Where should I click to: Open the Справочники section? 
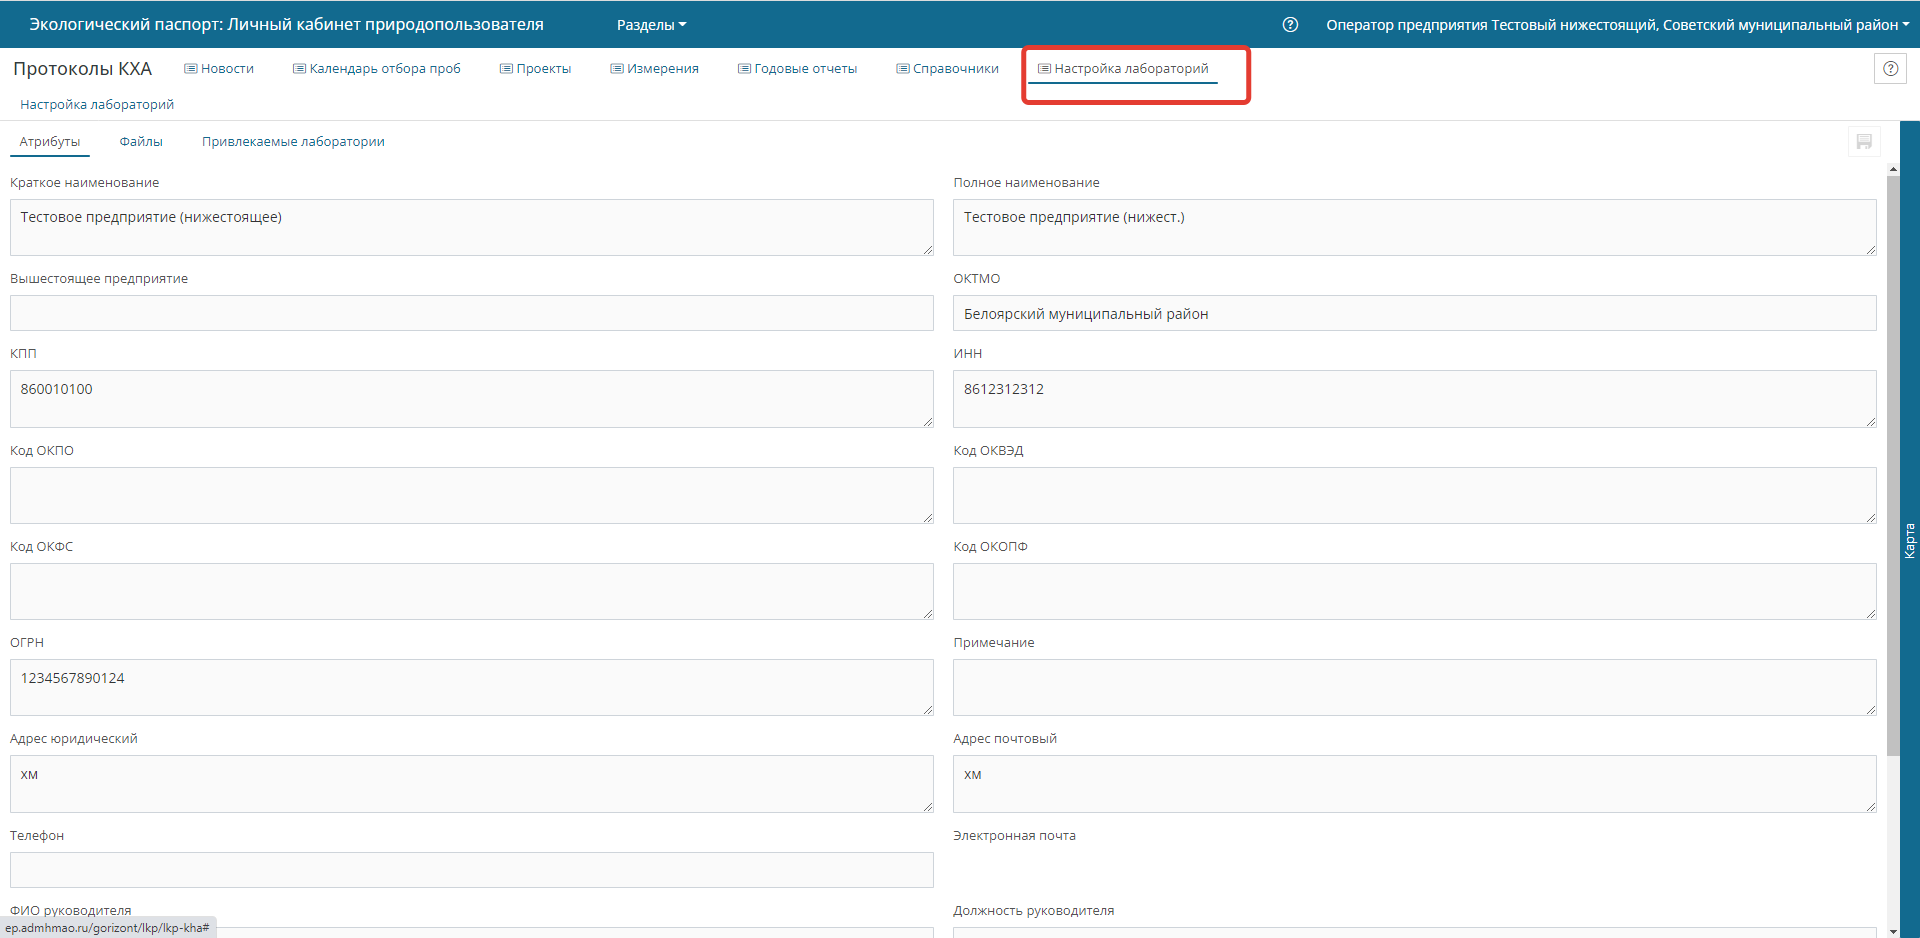click(x=947, y=69)
